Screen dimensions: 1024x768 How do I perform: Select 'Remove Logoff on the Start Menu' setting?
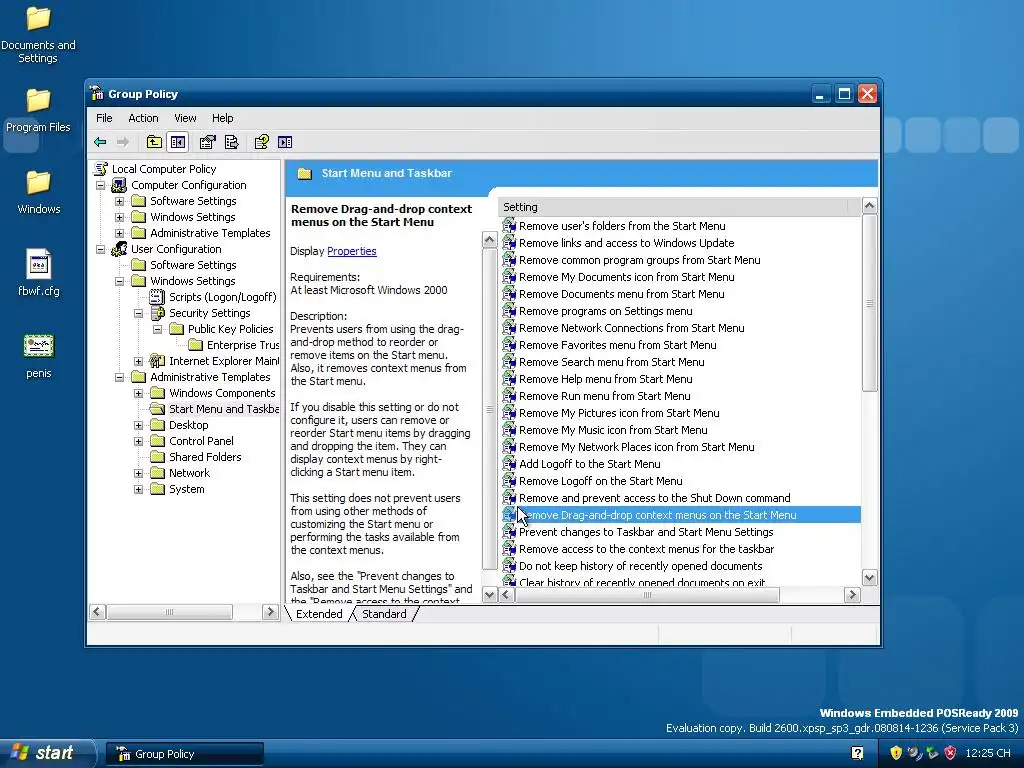(600, 481)
